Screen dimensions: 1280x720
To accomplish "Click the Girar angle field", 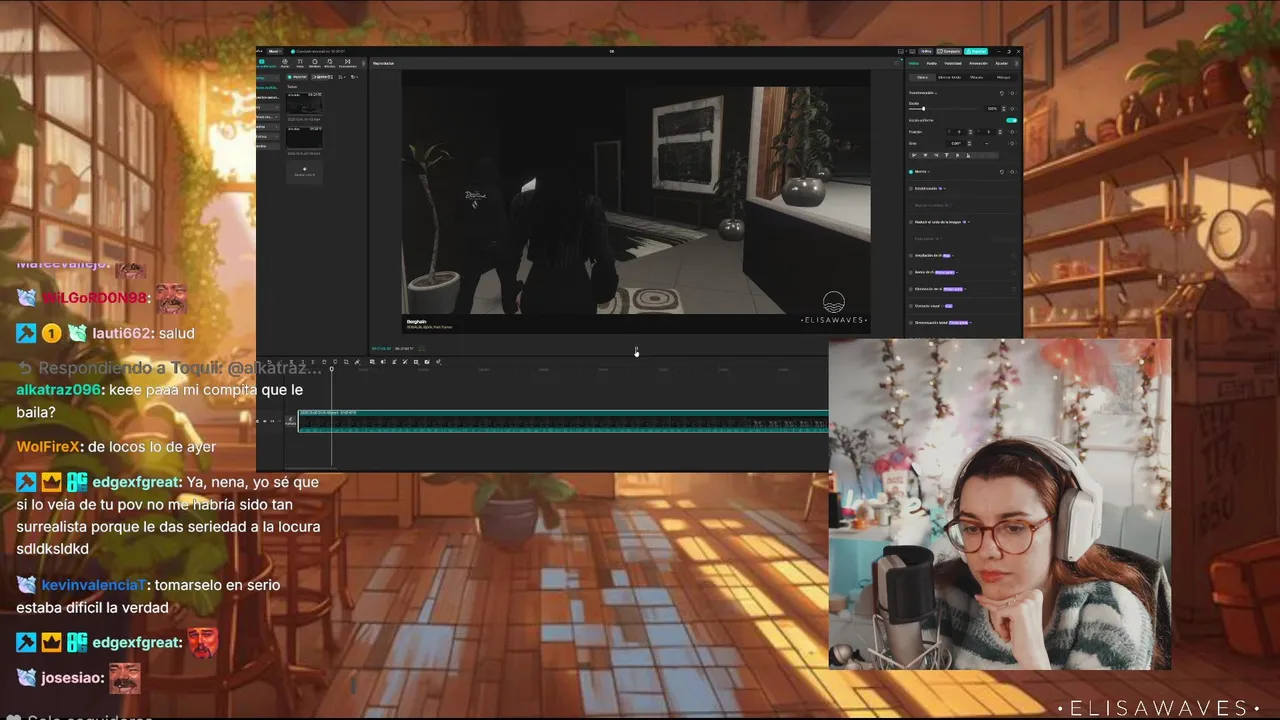I will pos(956,143).
